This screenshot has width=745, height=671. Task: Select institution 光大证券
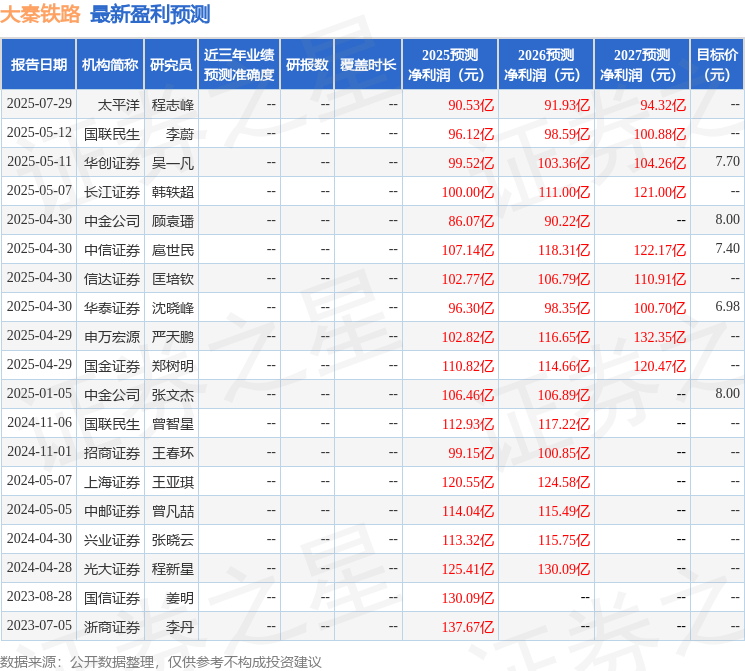[112, 569]
